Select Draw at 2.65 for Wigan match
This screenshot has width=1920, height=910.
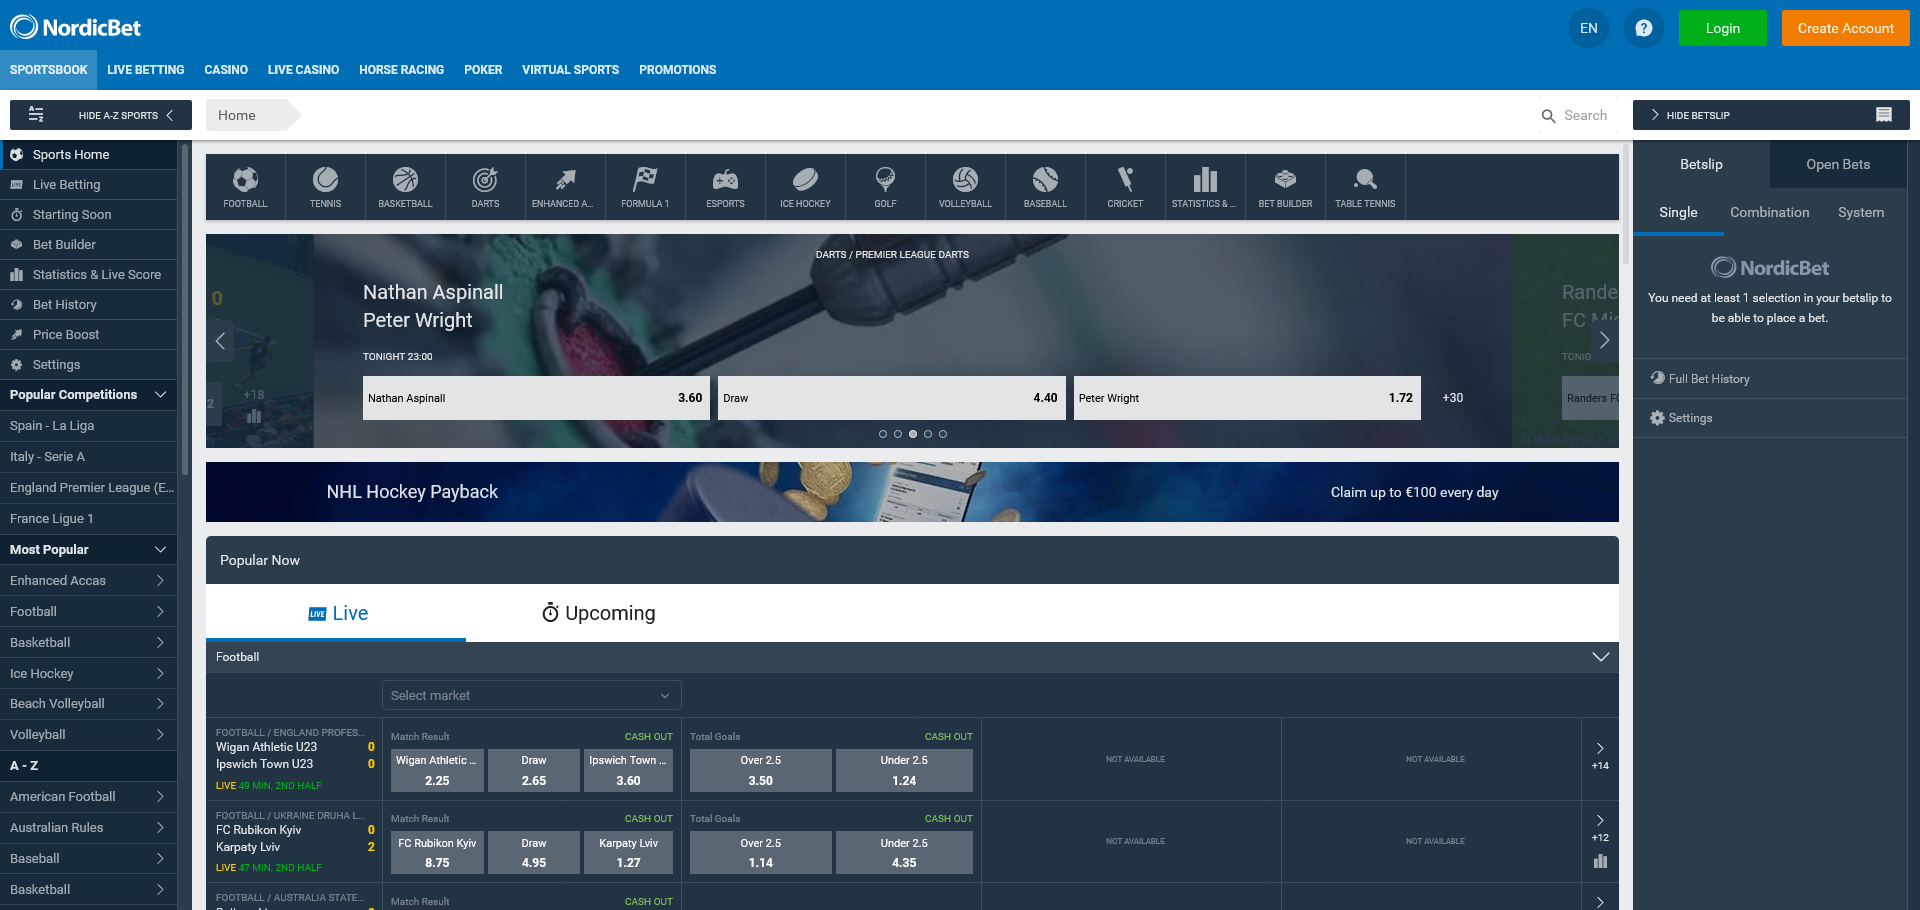point(534,771)
